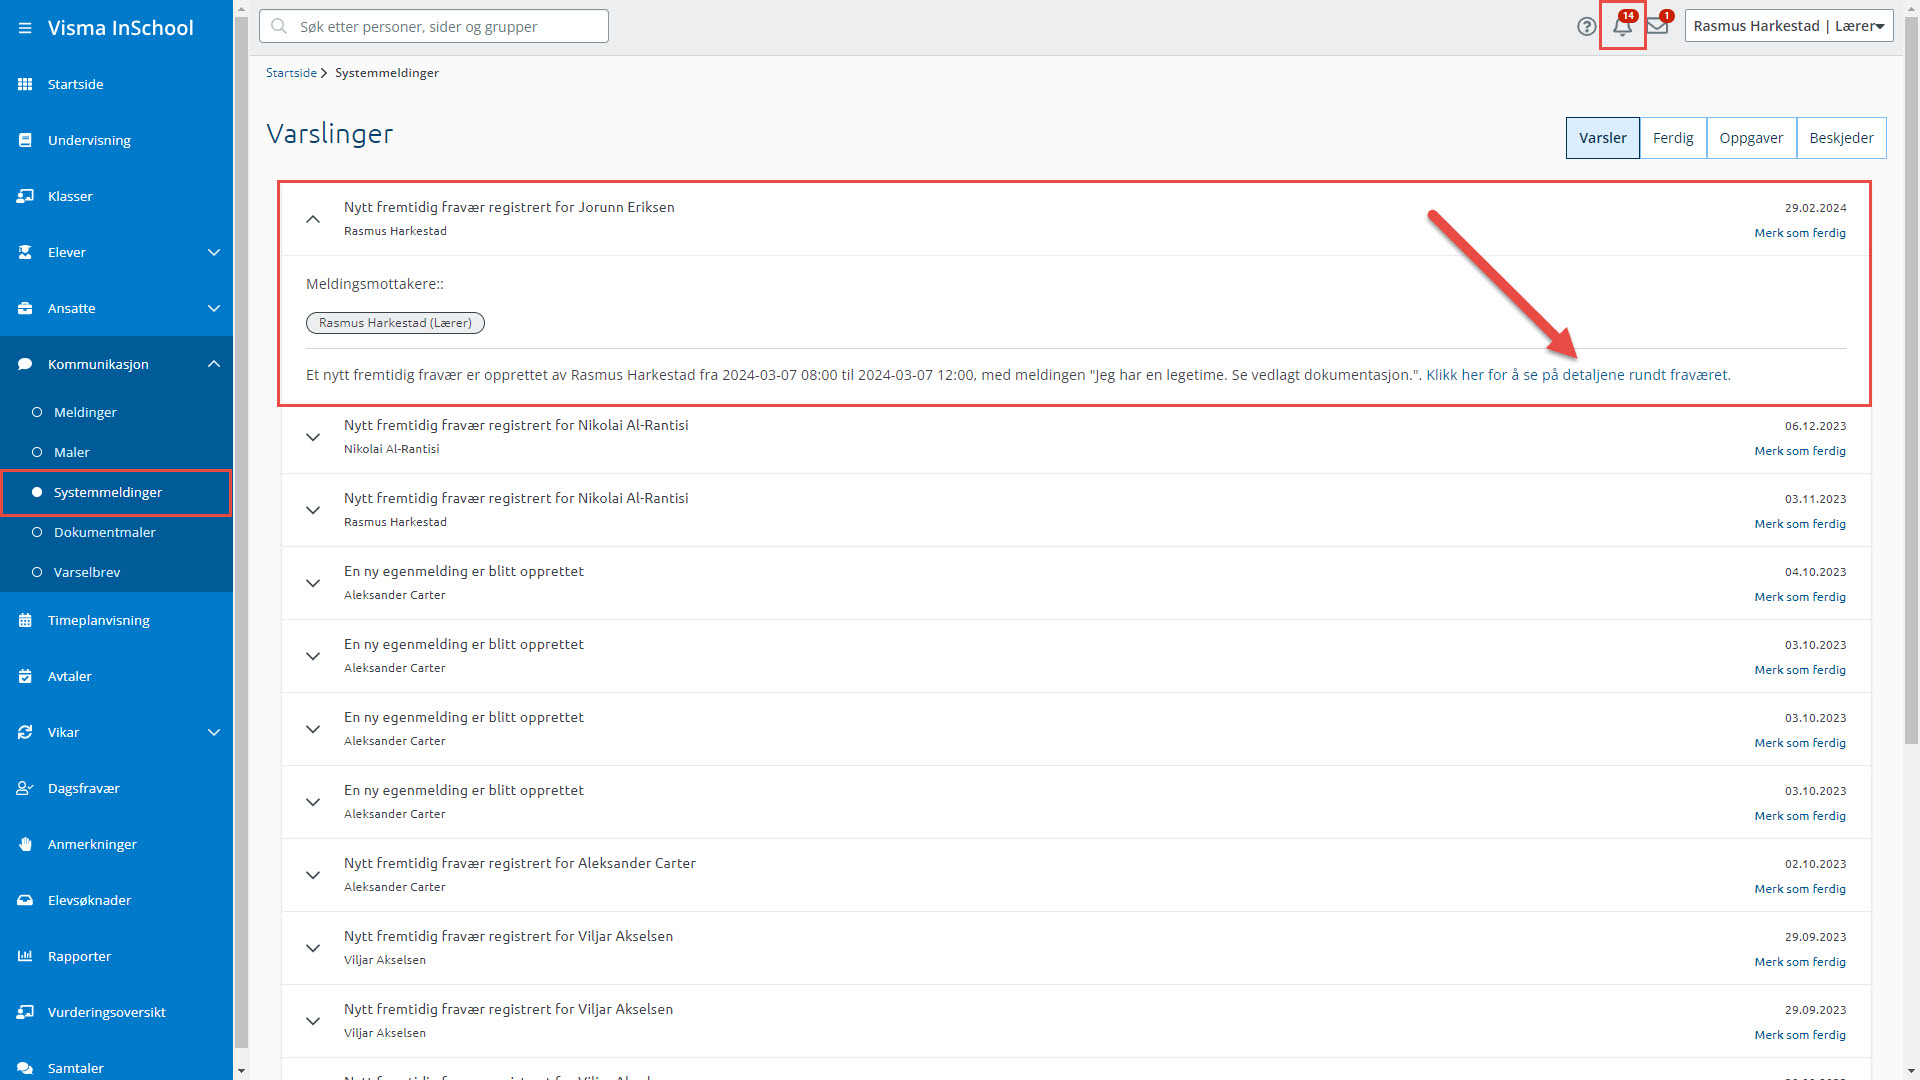Click the Kommunikasjon speech bubble icon

pos(25,364)
